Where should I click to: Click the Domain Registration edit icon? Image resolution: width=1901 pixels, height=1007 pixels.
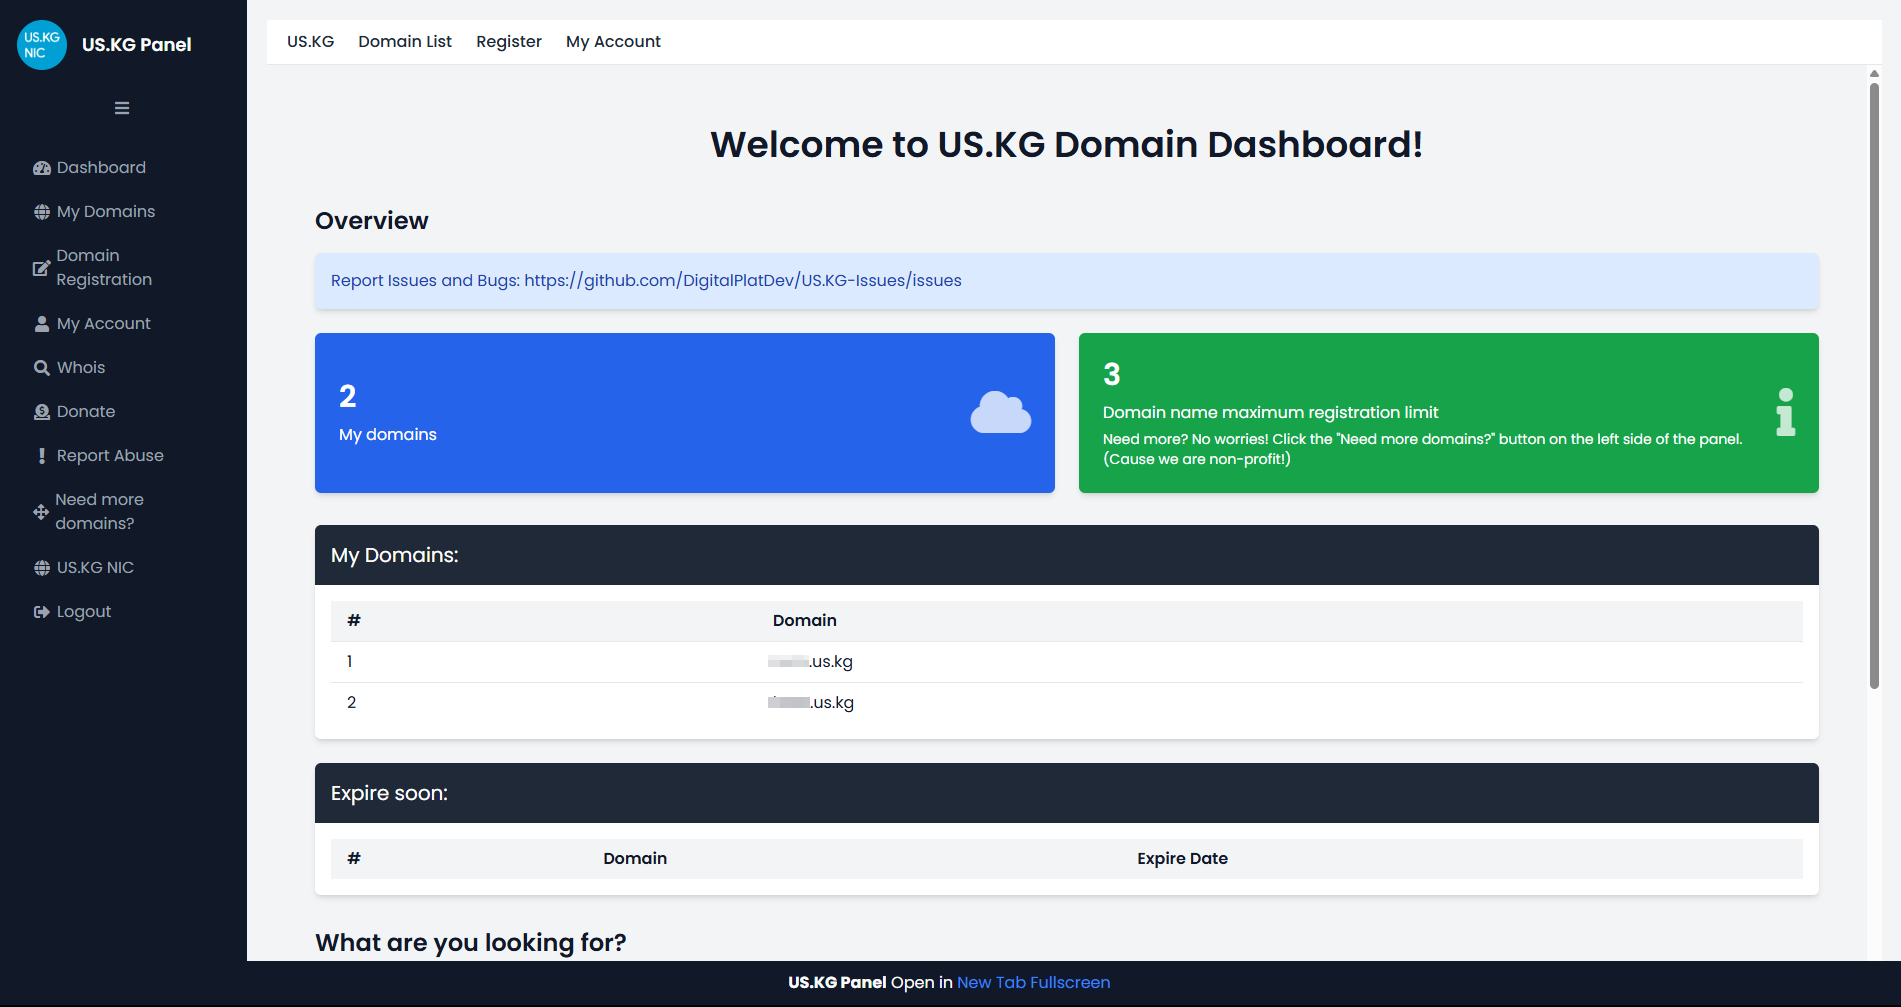(x=41, y=268)
